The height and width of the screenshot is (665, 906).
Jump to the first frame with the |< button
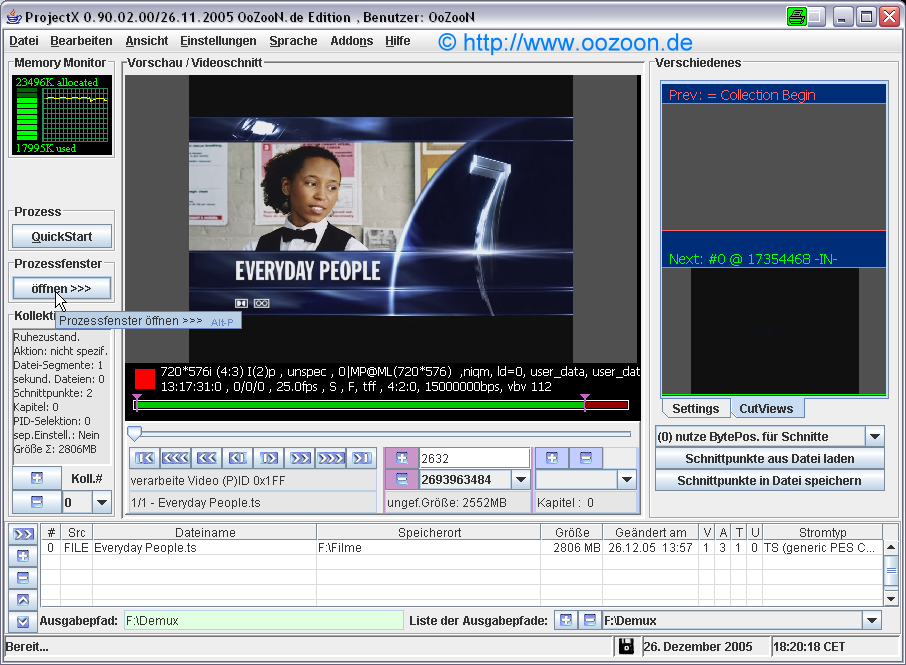click(144, 458)
